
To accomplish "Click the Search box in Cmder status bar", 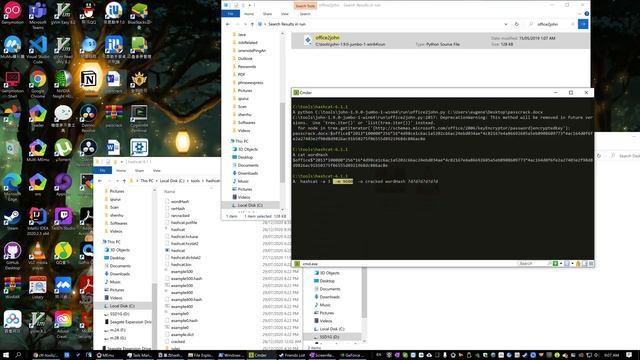I will (x=531, y=264).
